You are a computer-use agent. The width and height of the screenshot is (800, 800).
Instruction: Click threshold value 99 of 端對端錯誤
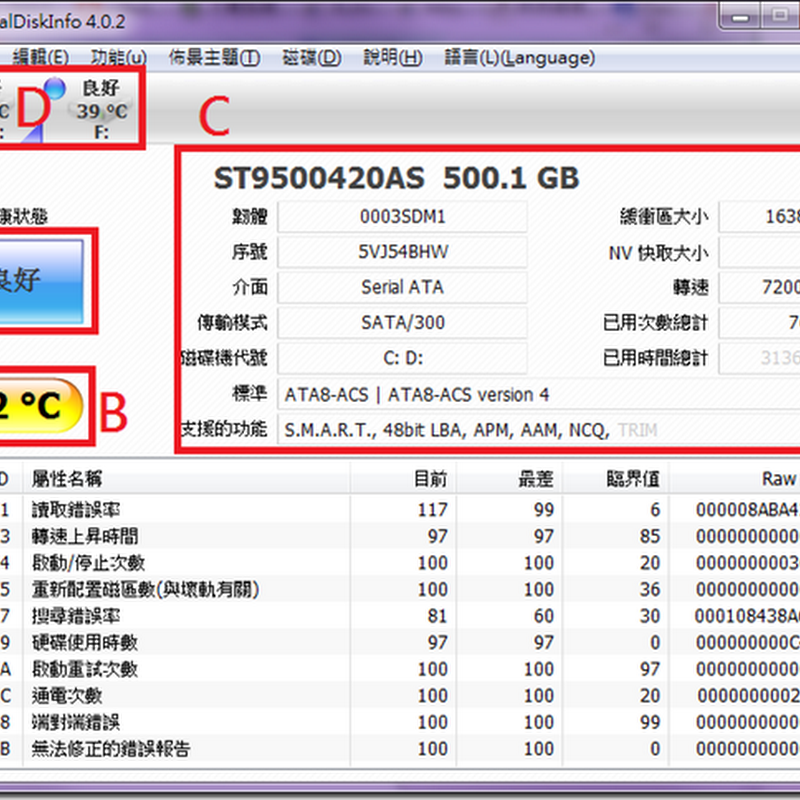pos(650,722)
